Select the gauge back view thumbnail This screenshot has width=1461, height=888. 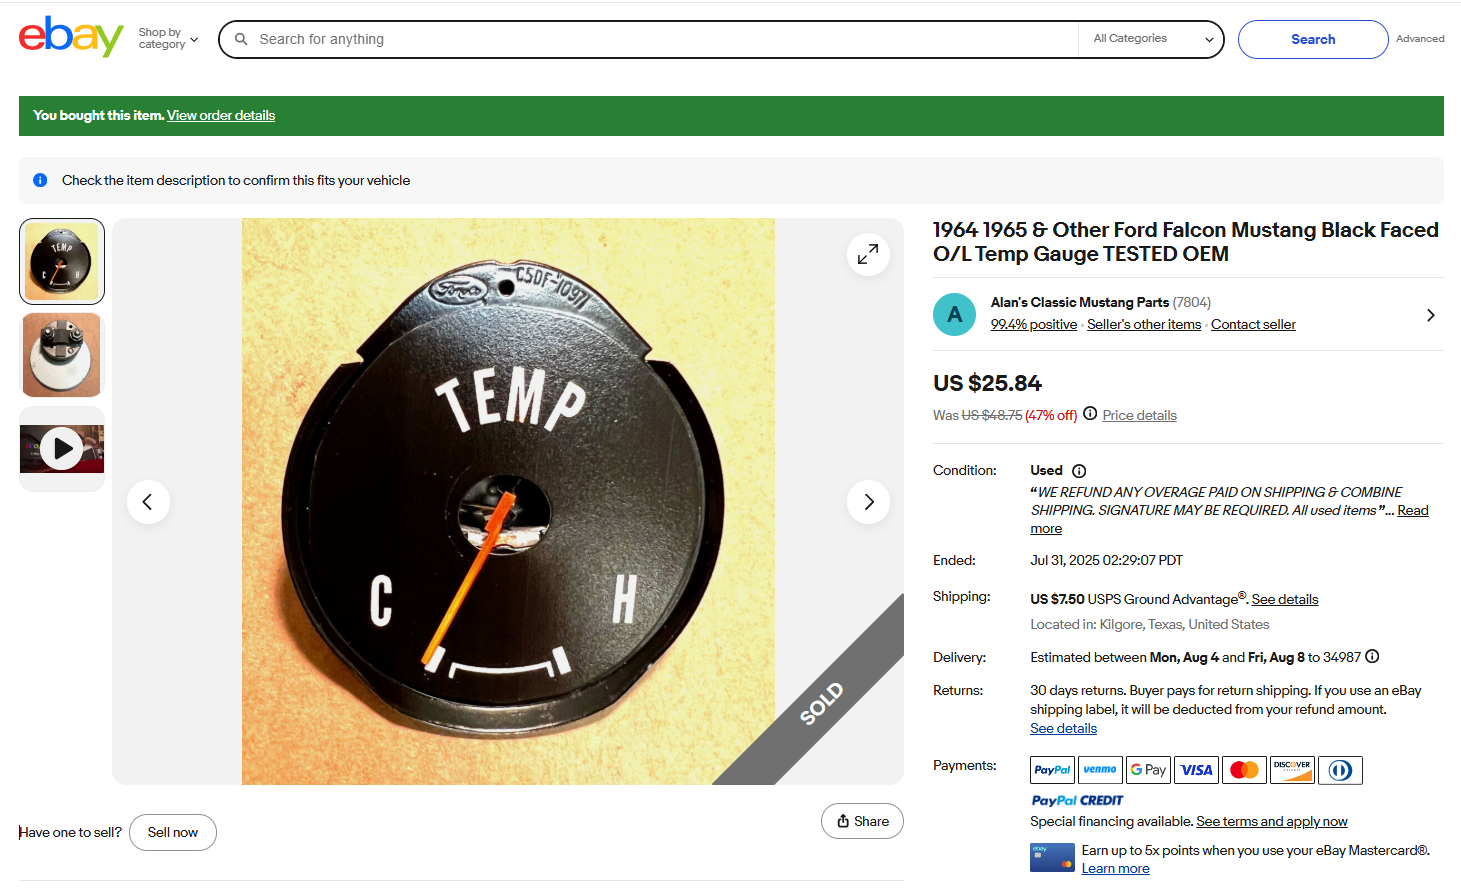click(62, 355)
